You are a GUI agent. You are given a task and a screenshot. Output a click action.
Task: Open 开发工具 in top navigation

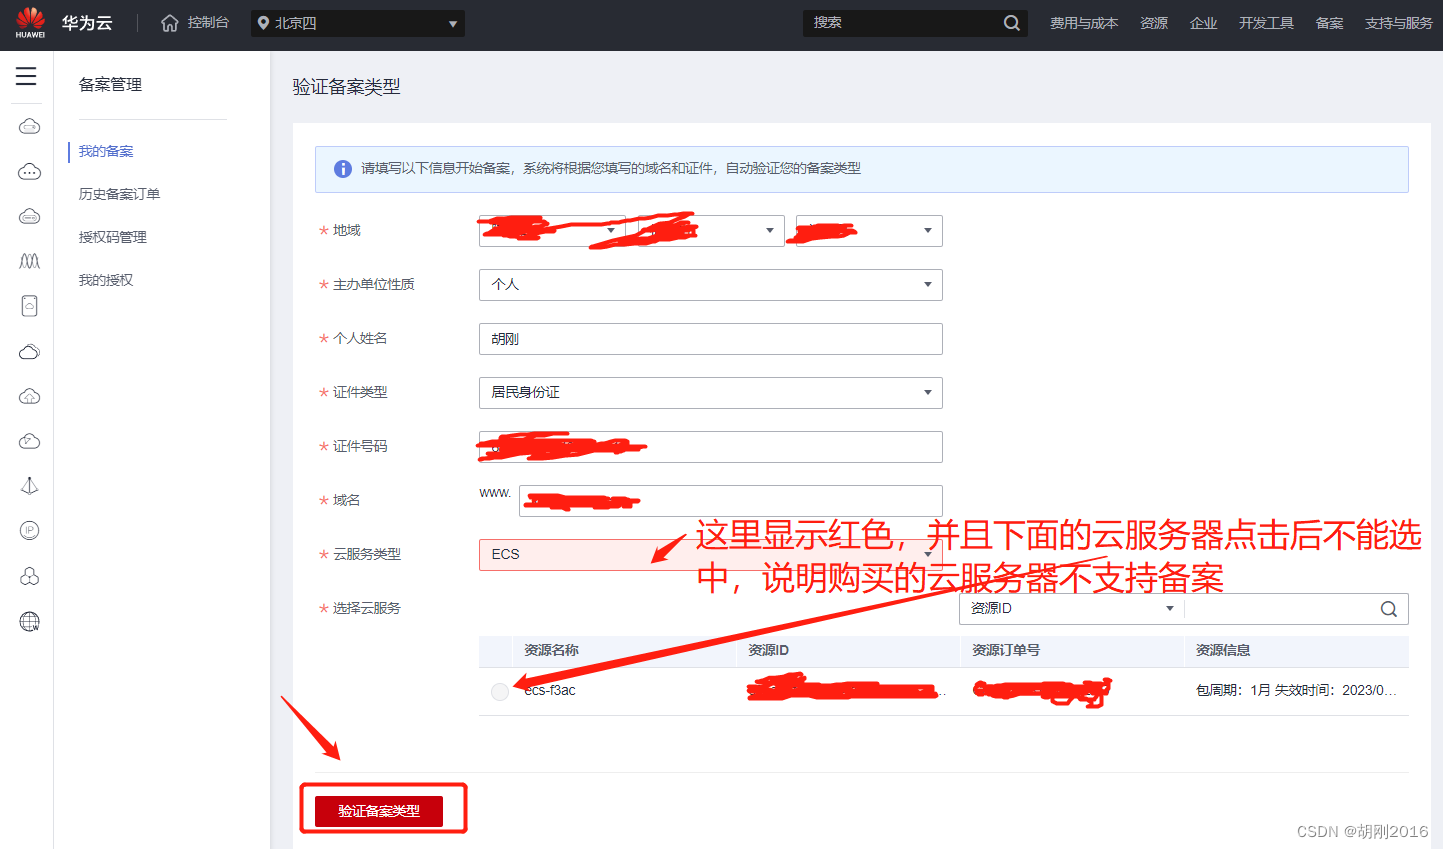(x=1266, y=23)
